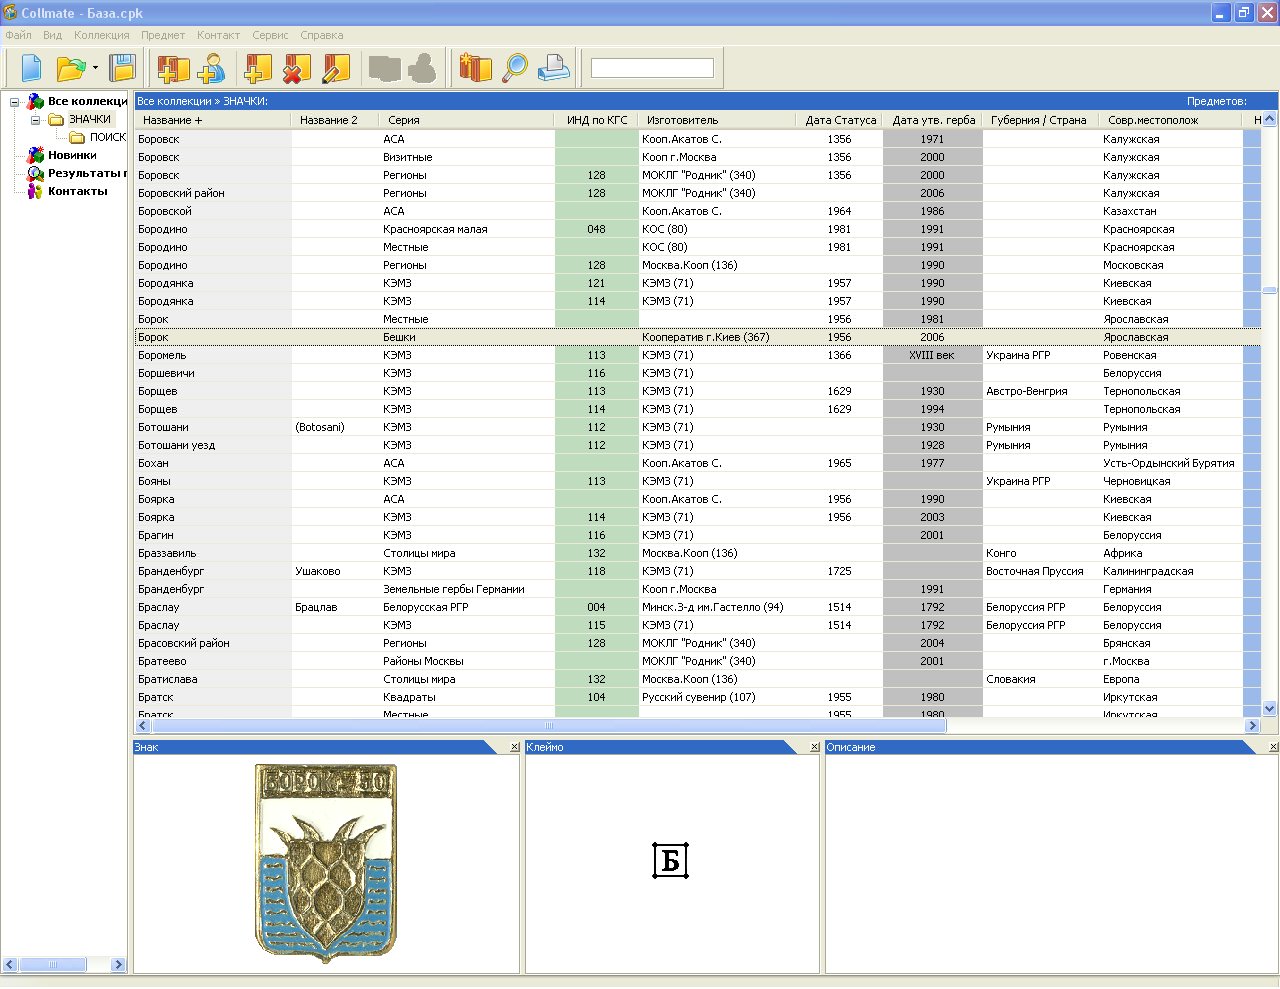
Task: Click the Print toolbar icon
Action: 553,68
